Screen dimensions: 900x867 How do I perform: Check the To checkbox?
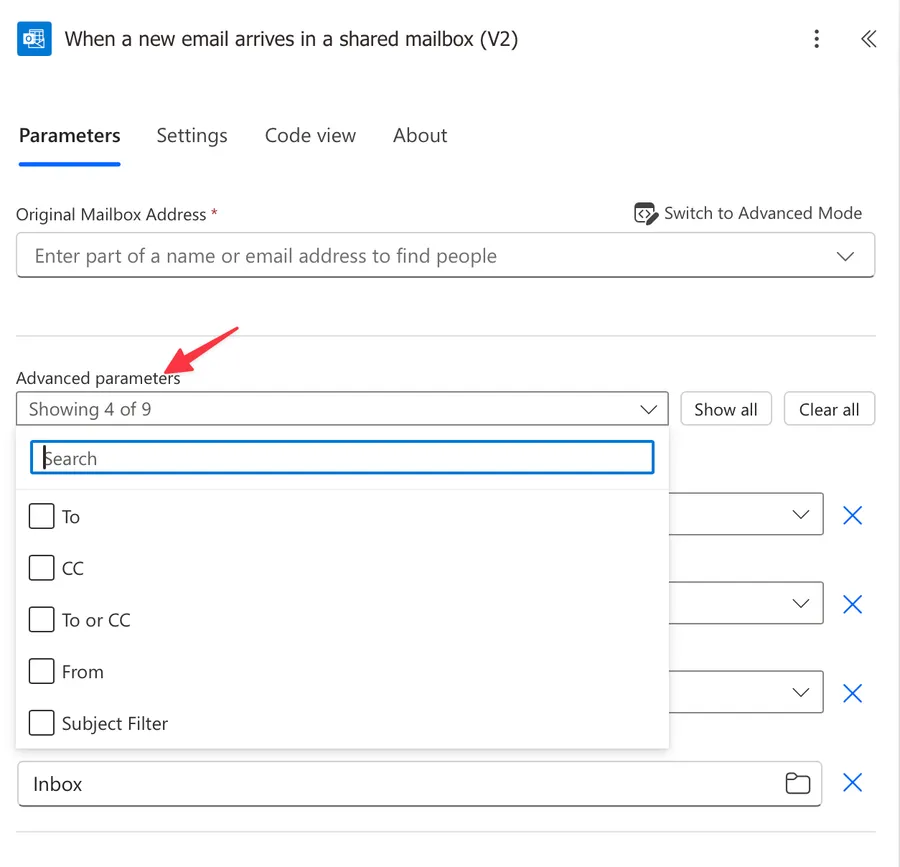click(x=41, y=516)
